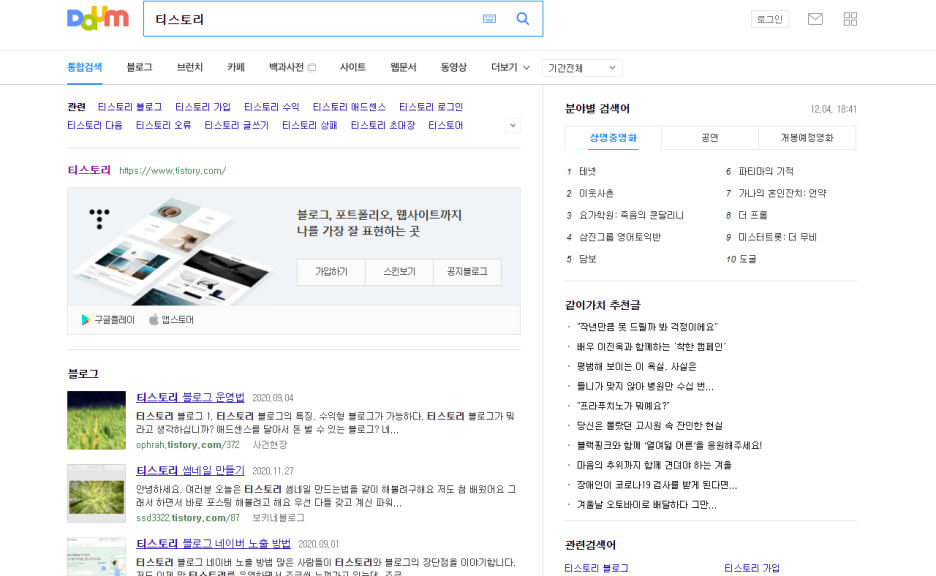The image size is (936, 576).
Task: Click related keyword 티스토리 로그인
Action: click(431, 107)
